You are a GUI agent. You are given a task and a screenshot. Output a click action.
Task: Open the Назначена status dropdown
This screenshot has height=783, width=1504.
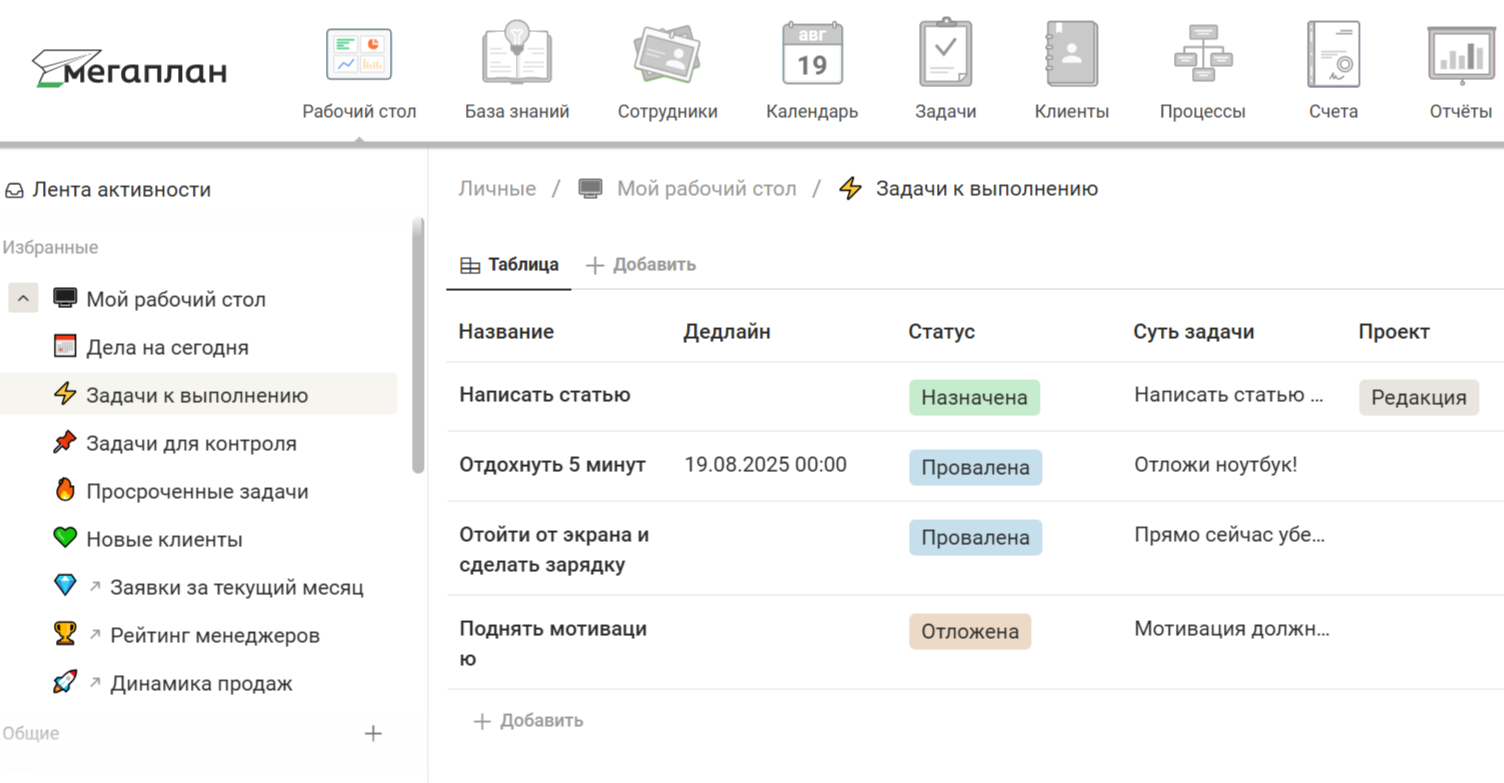(x=974, y=397)
